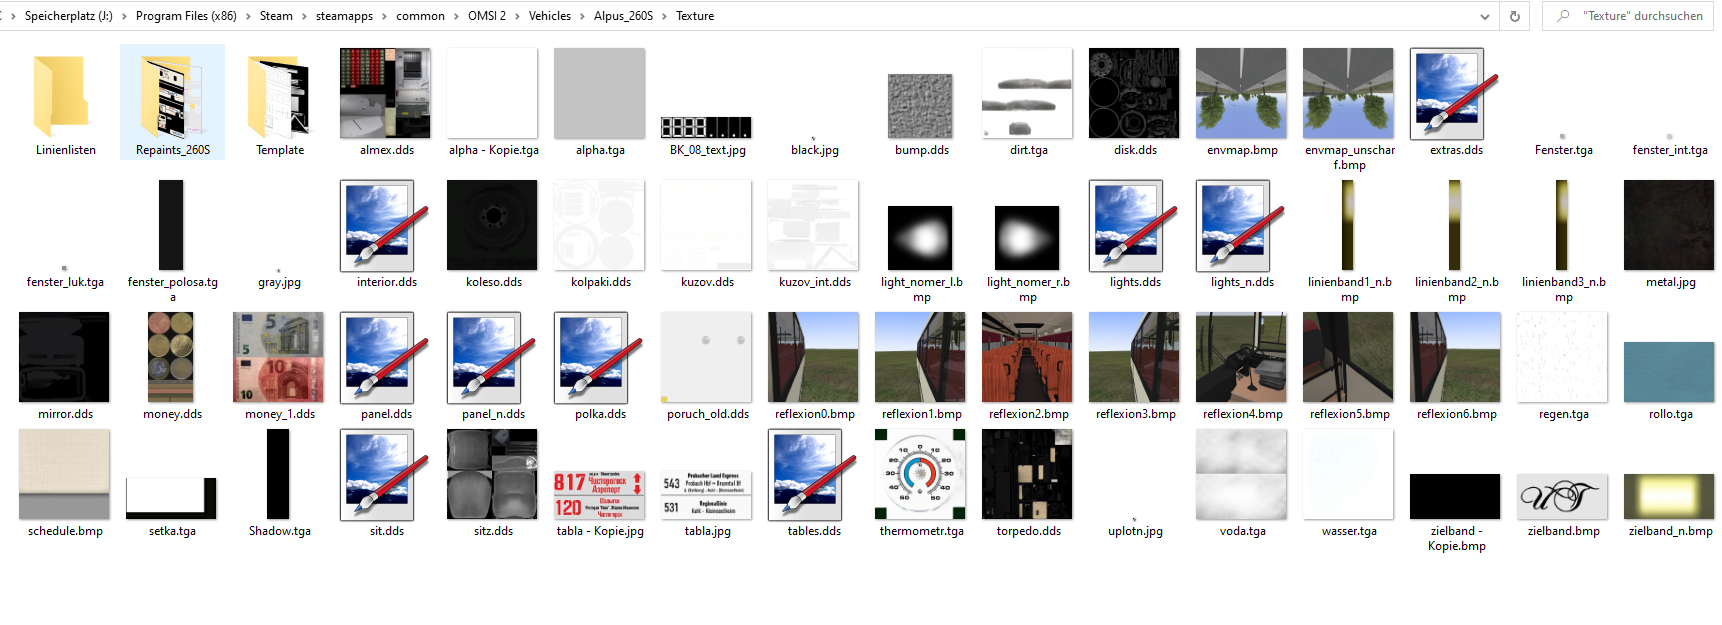Expand the chevron after OMSI 2 breadcrumb
Viewport: 1722px width, 625px height.
518,16
